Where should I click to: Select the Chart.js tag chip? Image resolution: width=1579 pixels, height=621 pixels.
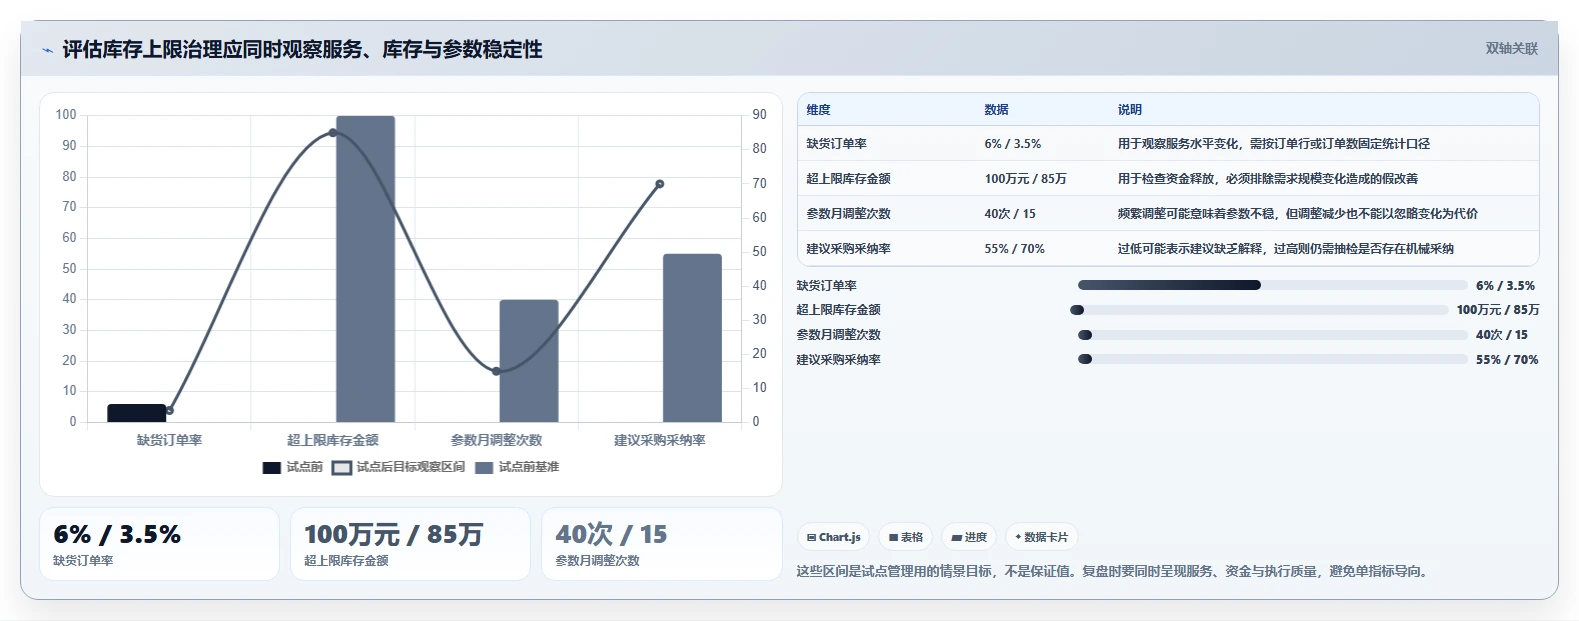coord(833,537)
